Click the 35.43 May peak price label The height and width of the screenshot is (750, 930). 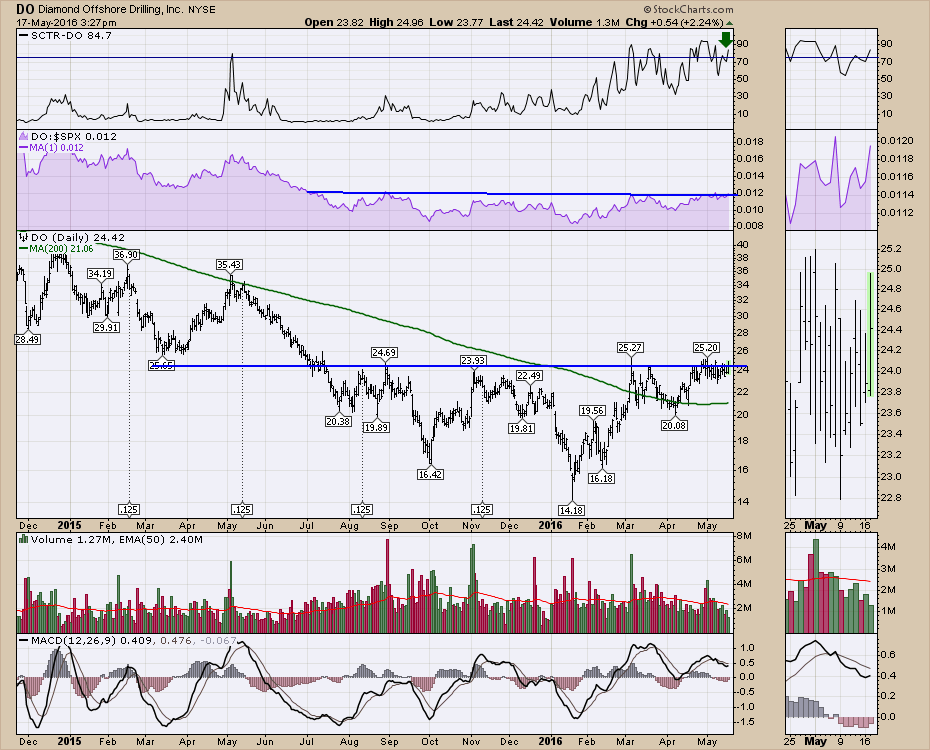[x=229, y=265]
